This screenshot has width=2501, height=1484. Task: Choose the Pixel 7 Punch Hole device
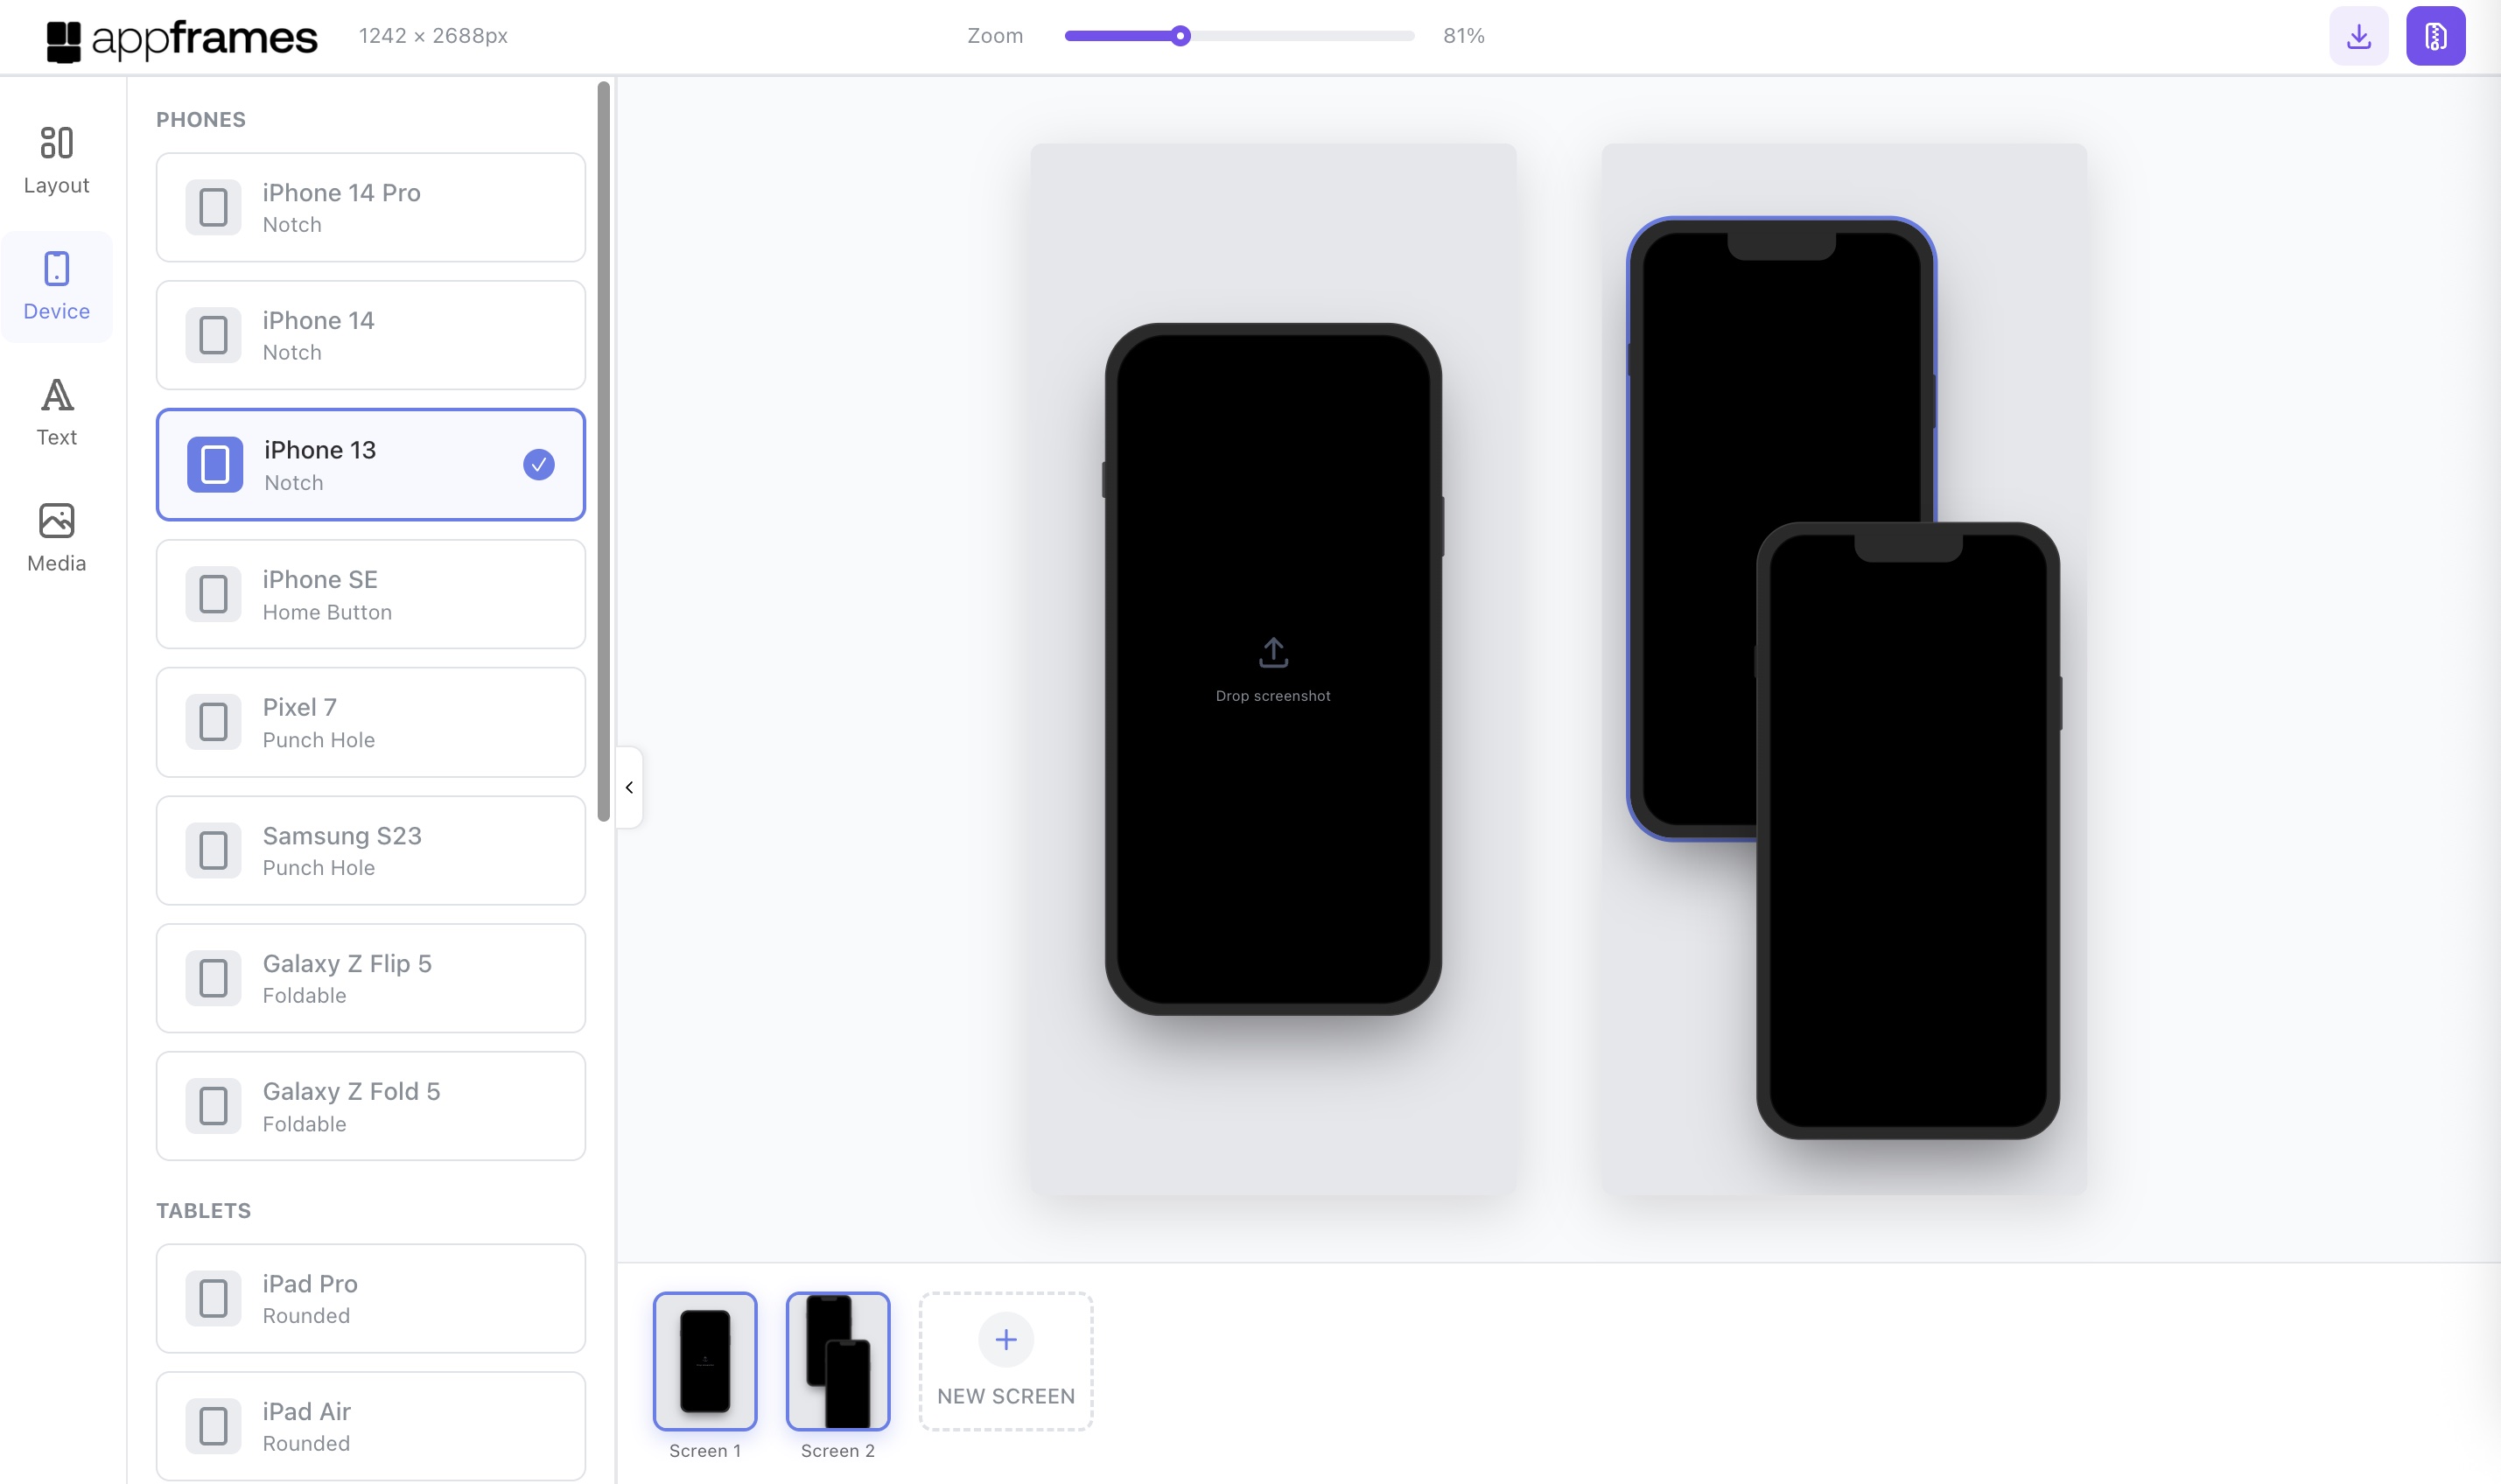tap(370, 722)
